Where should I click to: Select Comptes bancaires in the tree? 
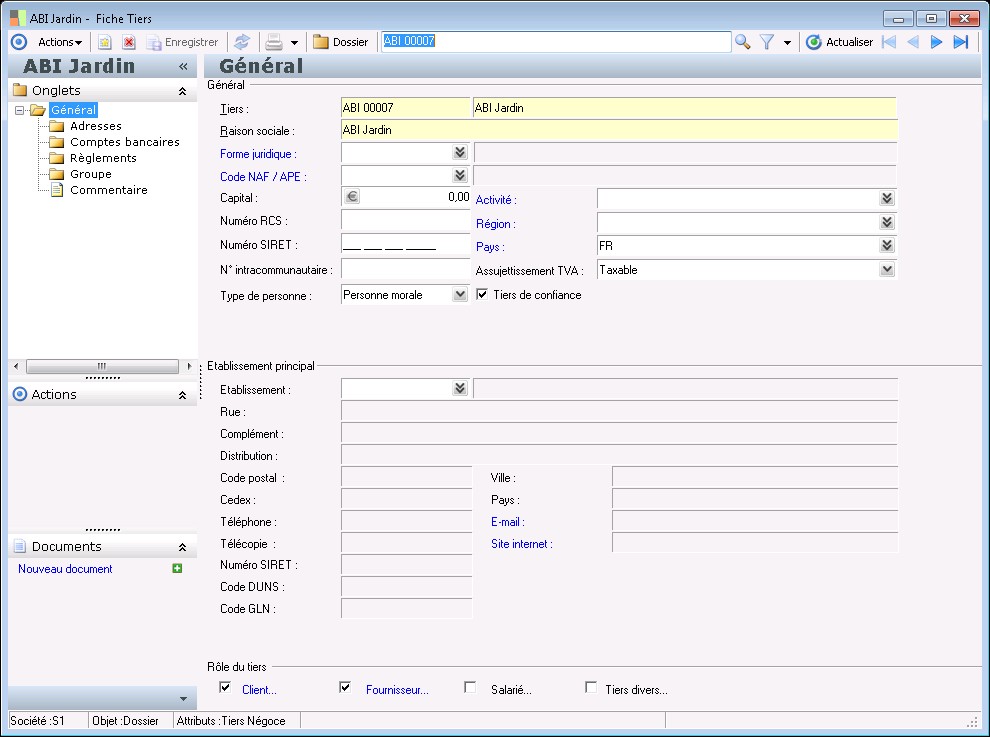click(x=124, y=142)
